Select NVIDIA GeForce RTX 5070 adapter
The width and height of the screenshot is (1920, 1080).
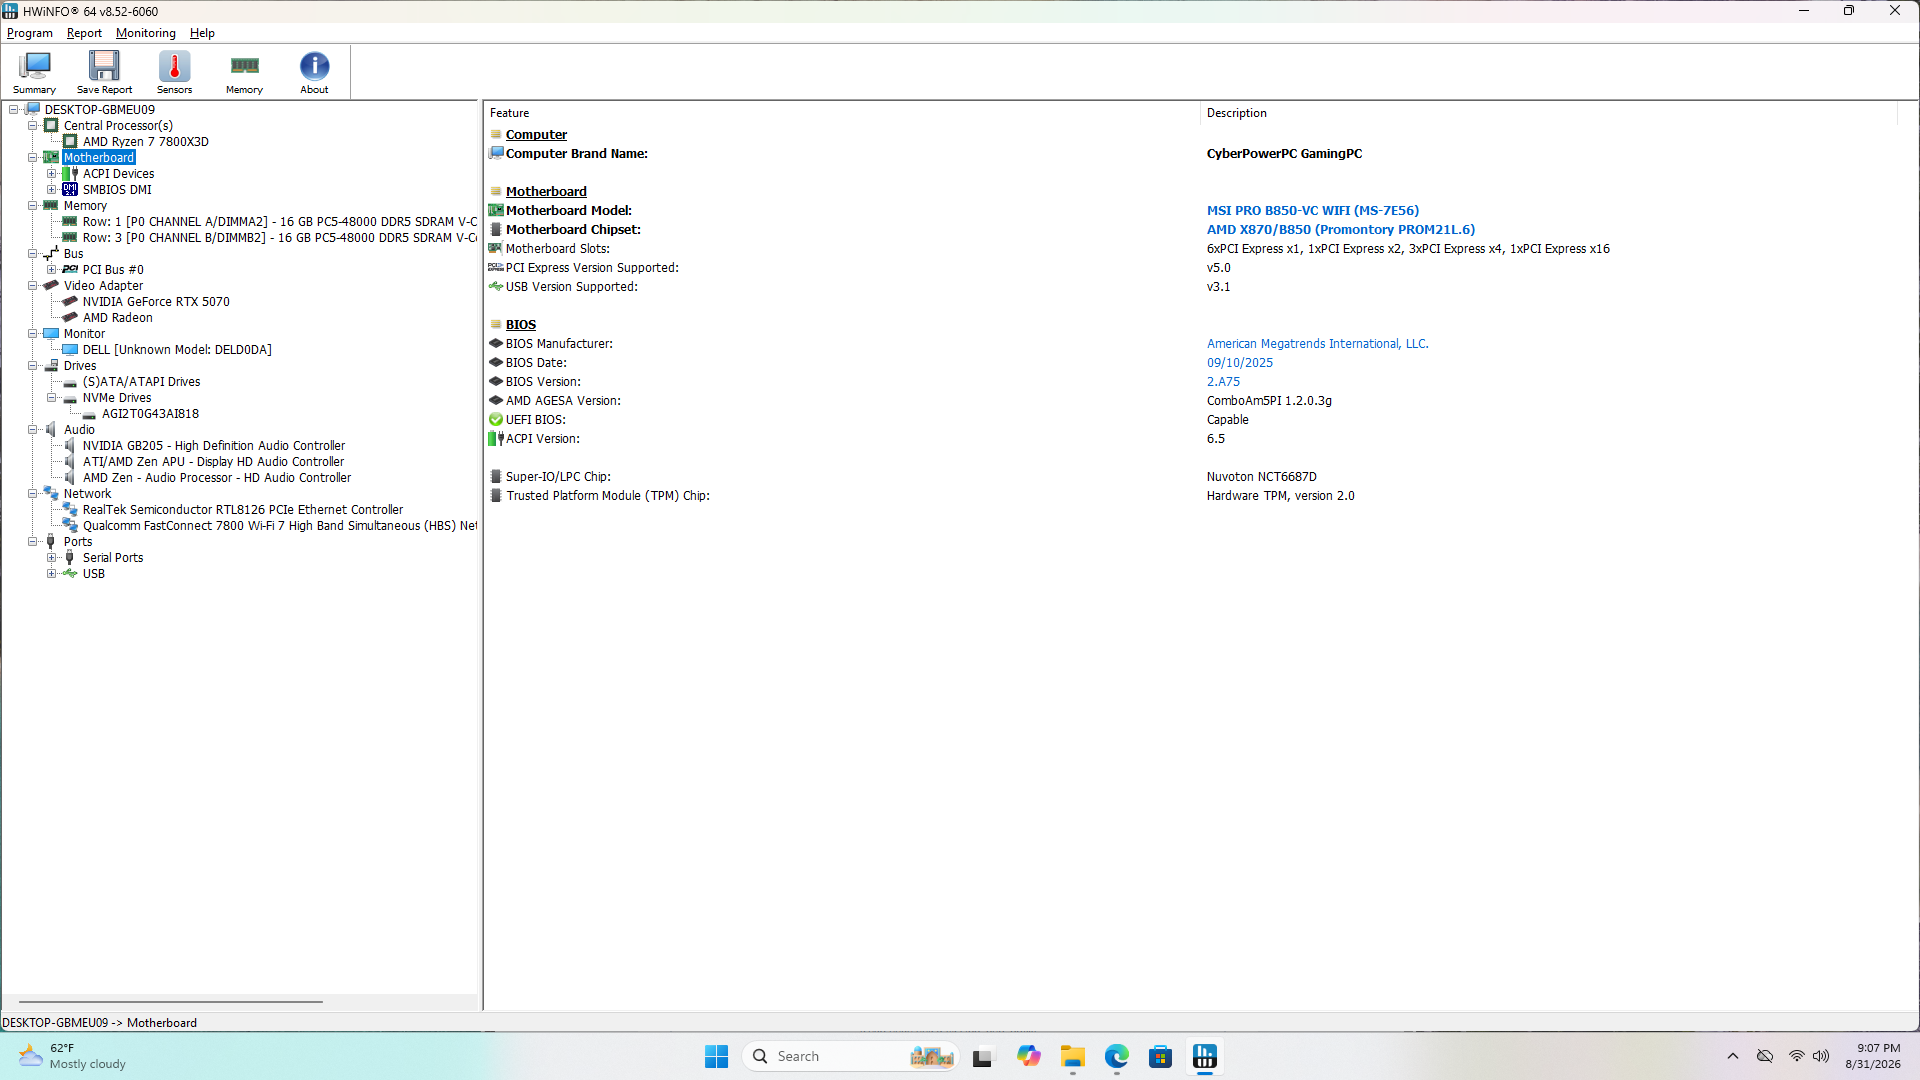156,302
